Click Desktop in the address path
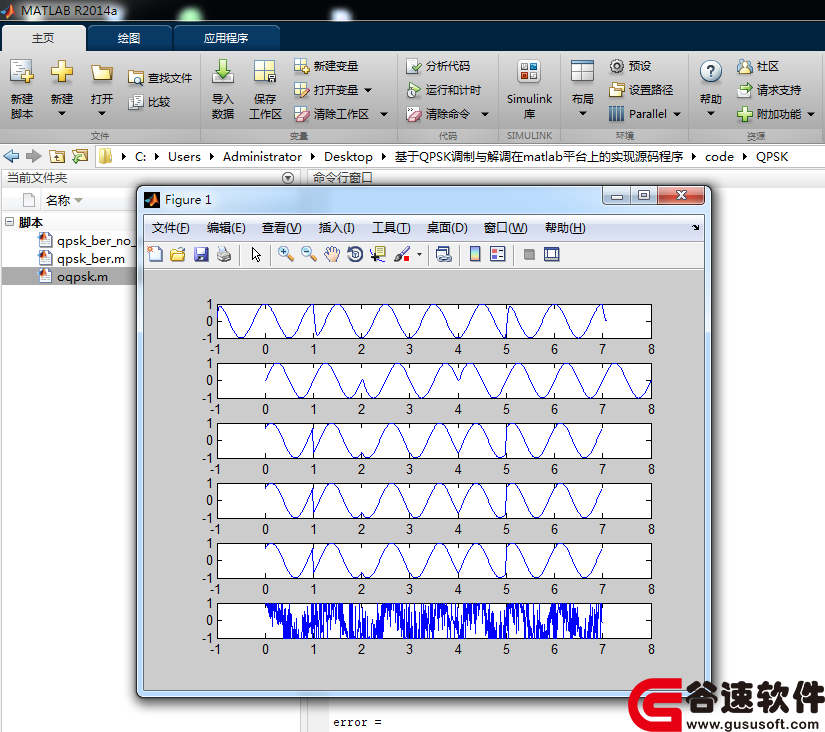825x732 pixels. tap(348, 156)
